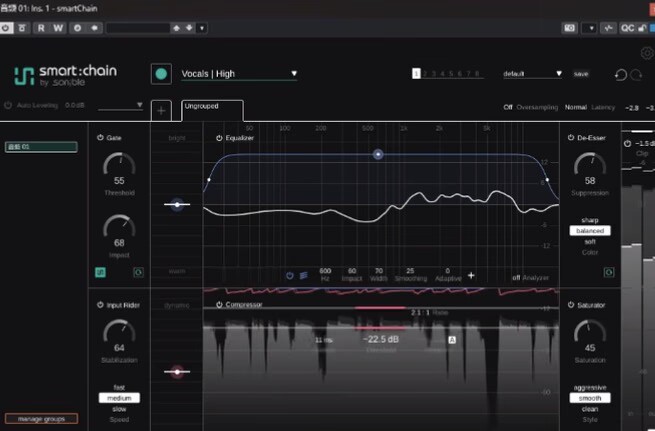Toggle the EQ band blue power icon
Image resolution: width=655 pixels, height=431 pixels.
point(289,275)
